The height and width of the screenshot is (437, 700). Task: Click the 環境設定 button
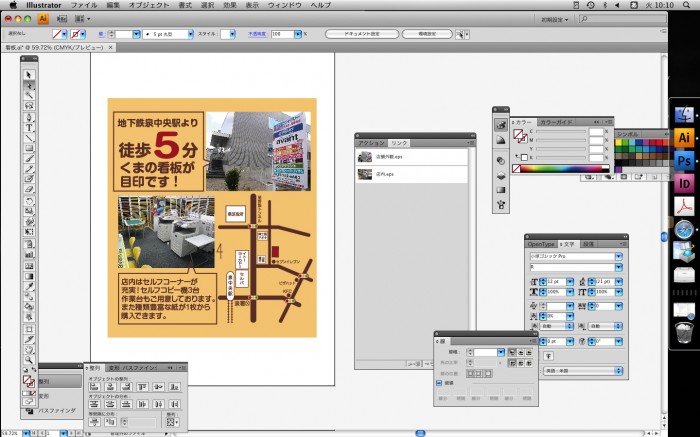click(427, 34)
